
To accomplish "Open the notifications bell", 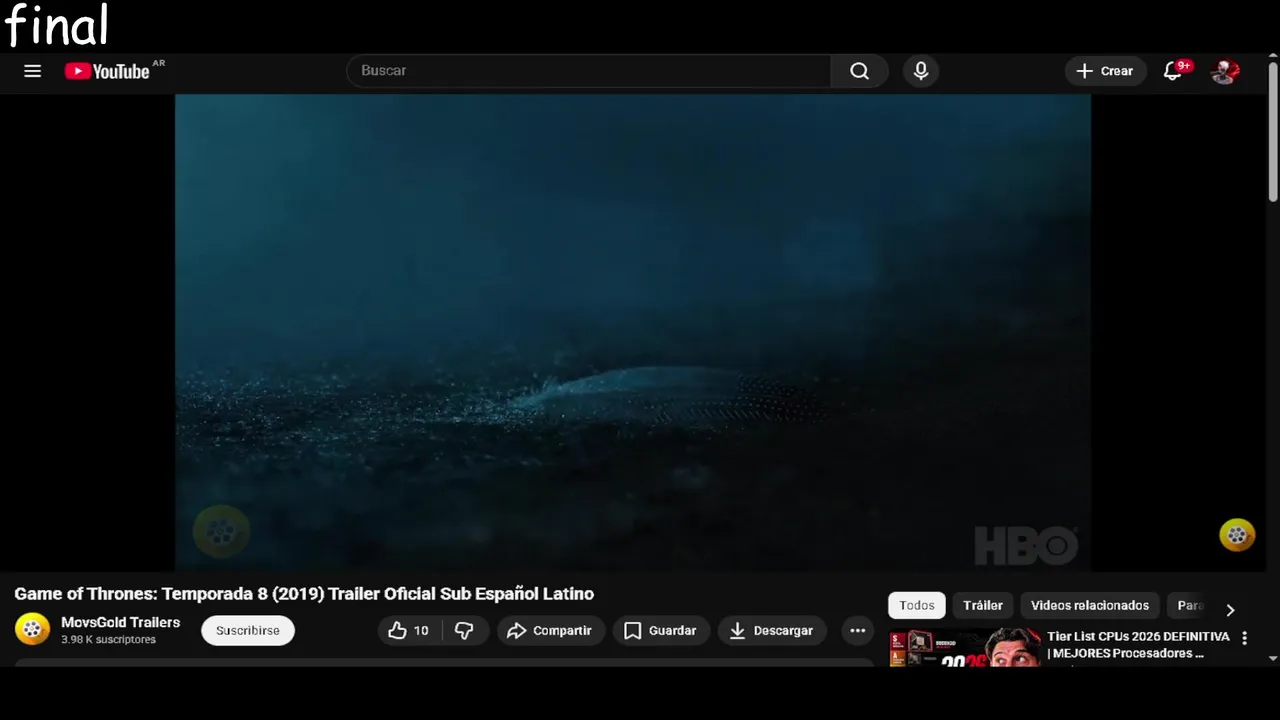I will [1174, 71].
